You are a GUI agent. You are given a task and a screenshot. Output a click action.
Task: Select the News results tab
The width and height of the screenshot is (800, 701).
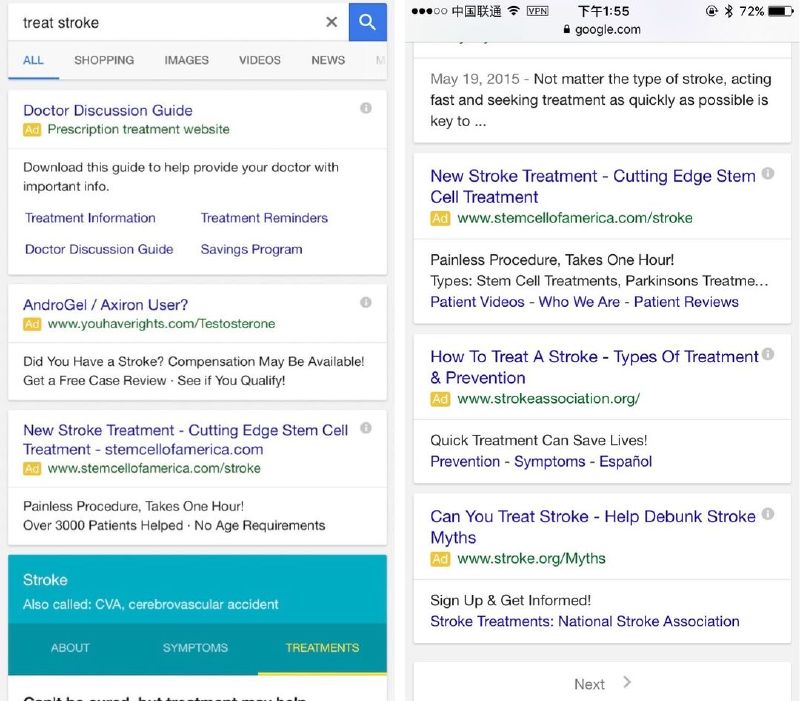[x=328, y=60]
